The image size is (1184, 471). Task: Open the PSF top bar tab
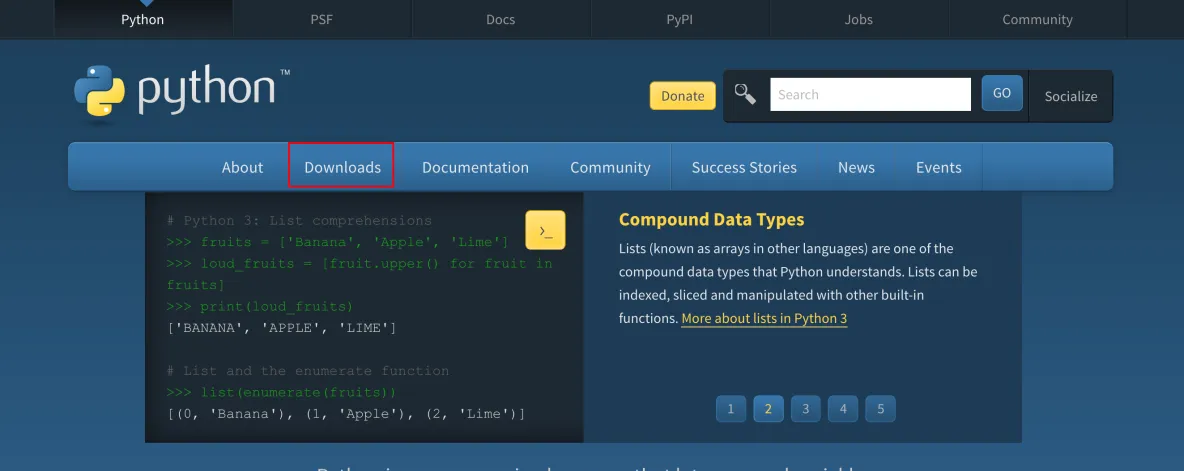[322, 20]
